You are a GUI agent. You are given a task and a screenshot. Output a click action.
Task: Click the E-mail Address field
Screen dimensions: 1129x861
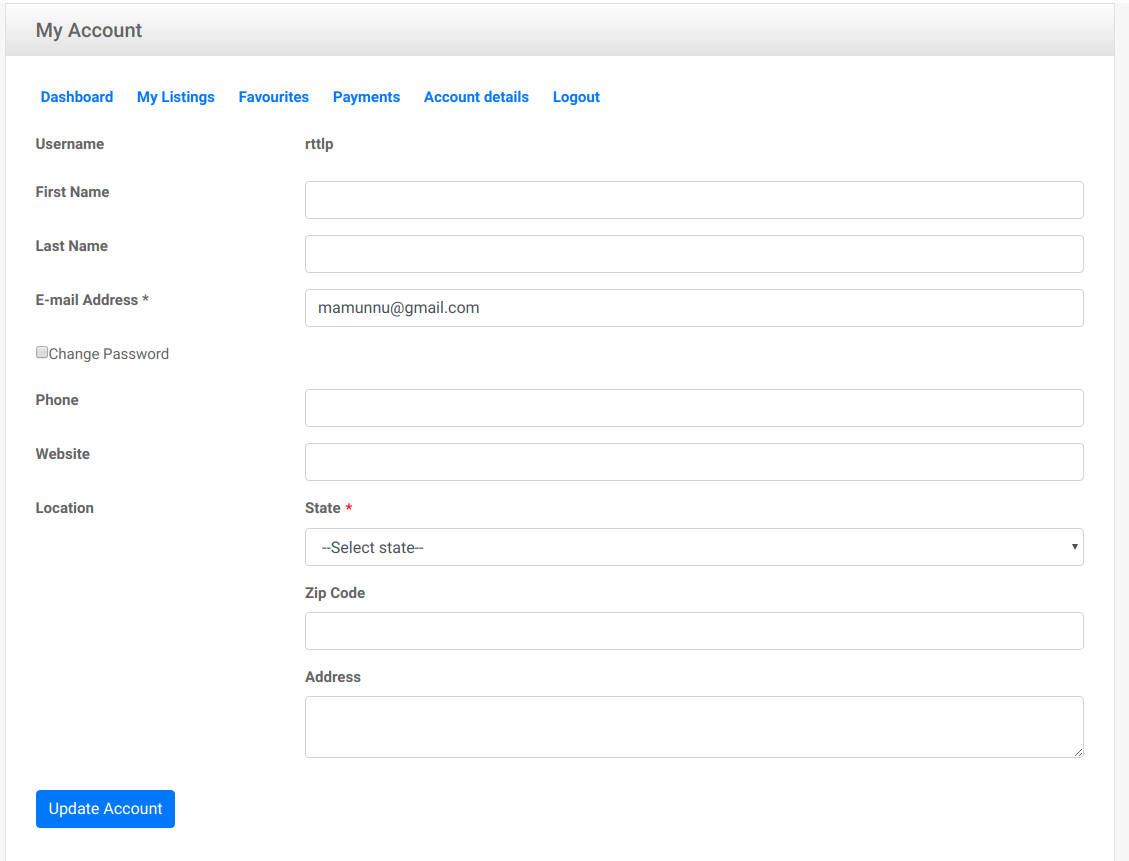click(x=694, y=308)
